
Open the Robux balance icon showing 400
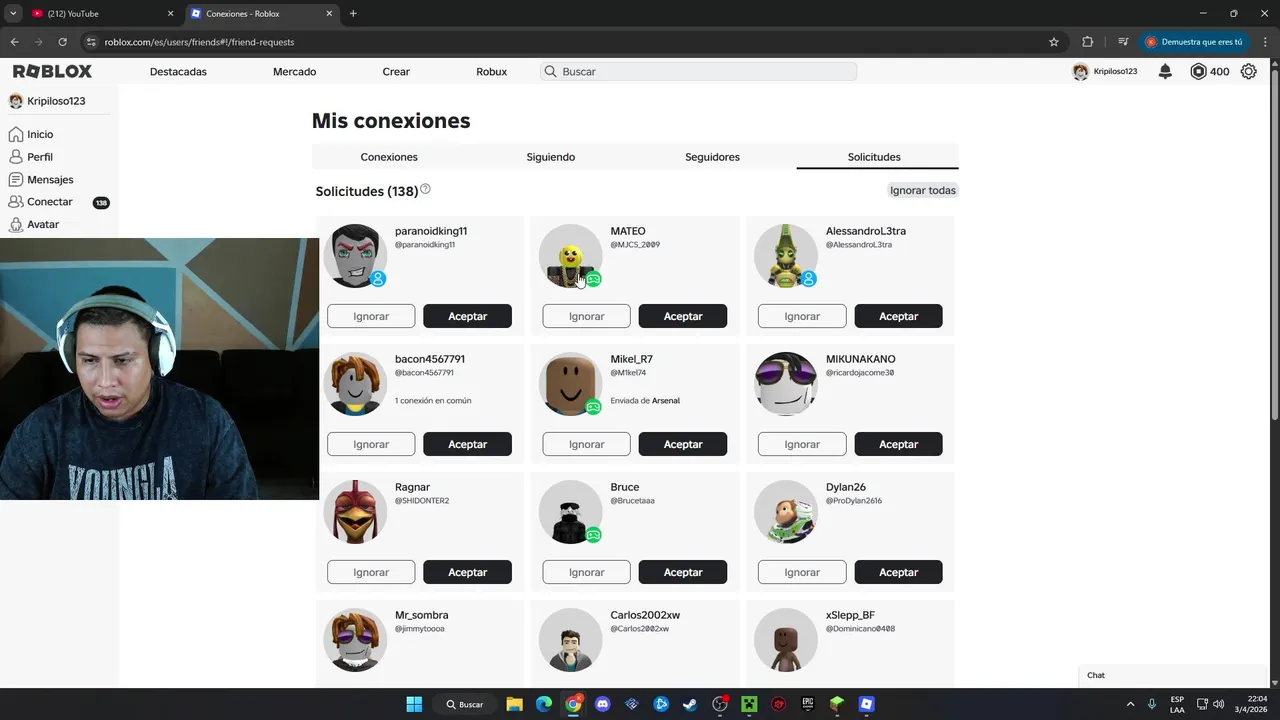(1199, 72)
